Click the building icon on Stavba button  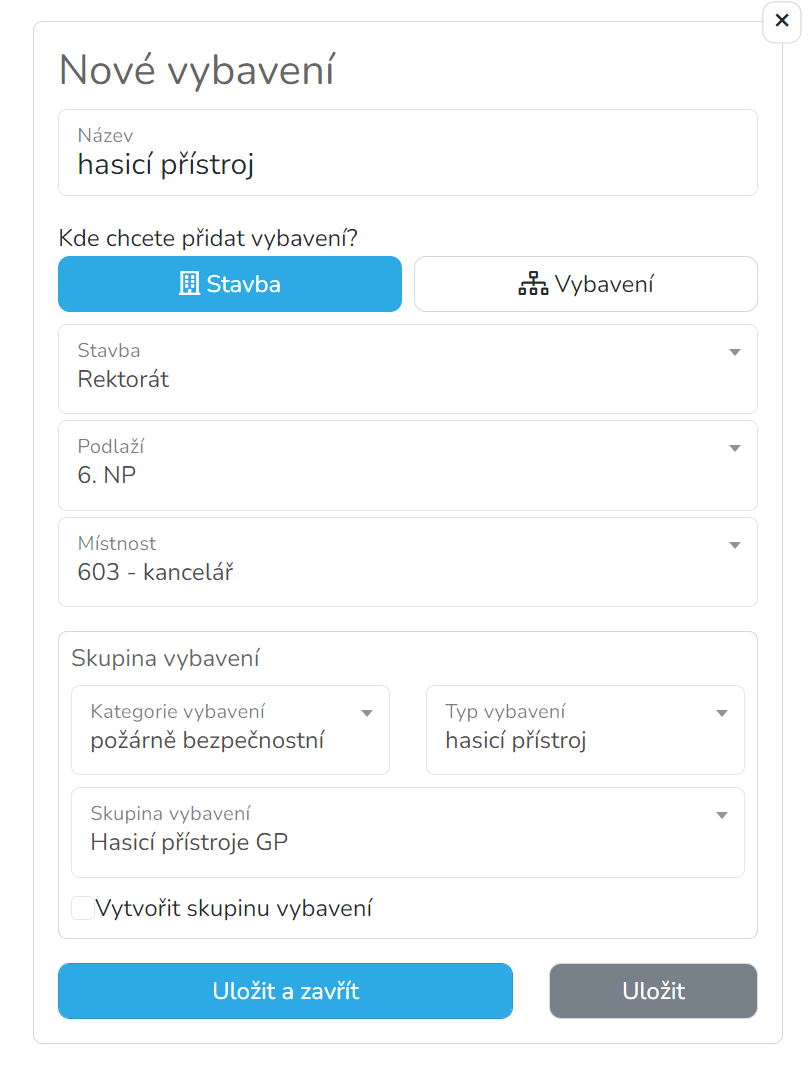[x=189, y=283]
